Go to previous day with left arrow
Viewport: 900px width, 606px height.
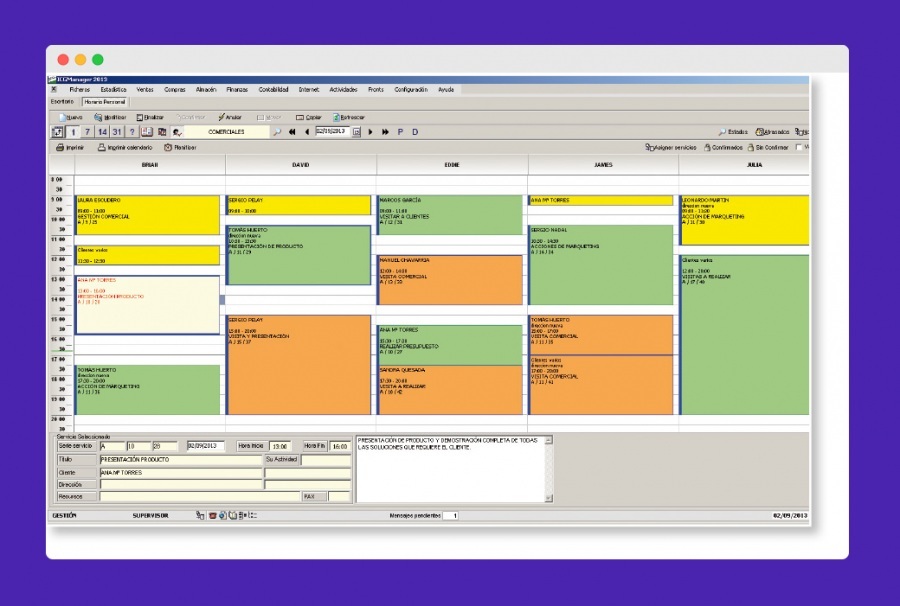click(307, 132)
